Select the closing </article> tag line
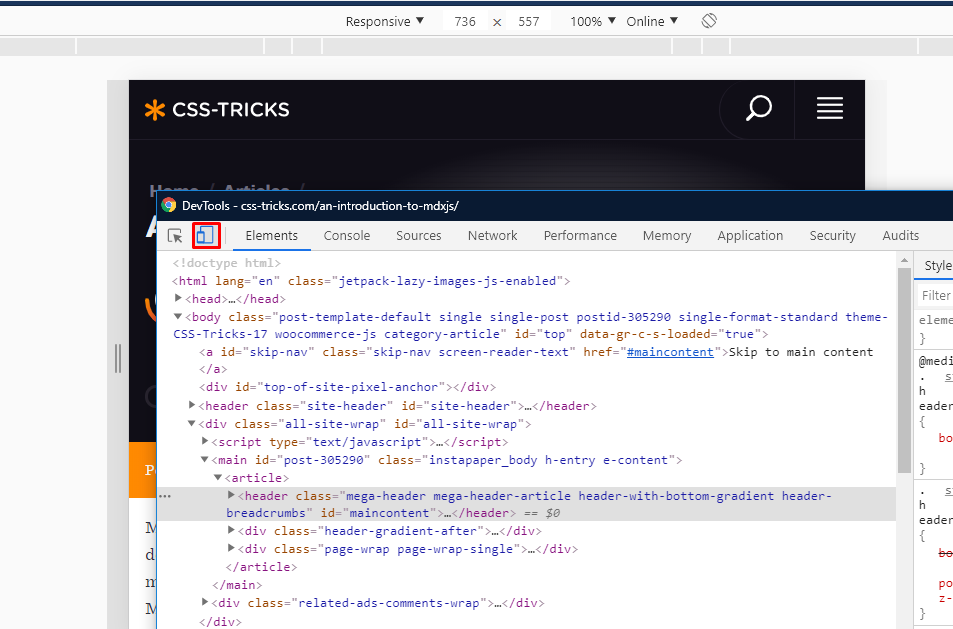 pyautogui.click(x=261, y=566)
